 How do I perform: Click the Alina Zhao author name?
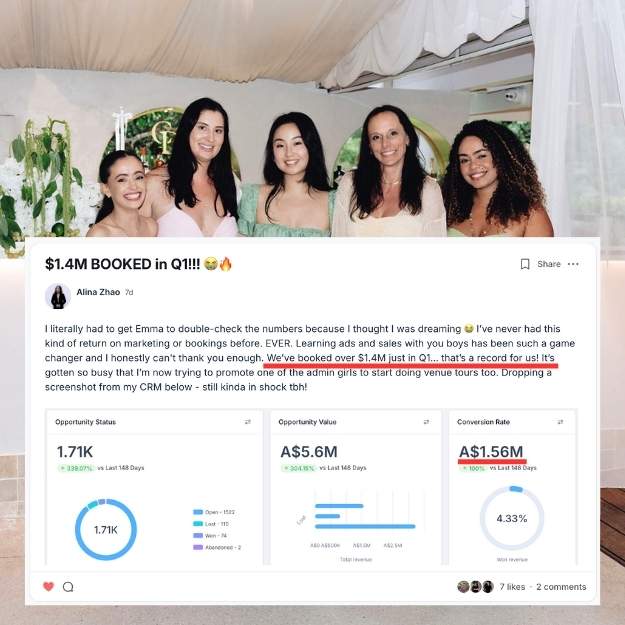(x=98, y=292)
